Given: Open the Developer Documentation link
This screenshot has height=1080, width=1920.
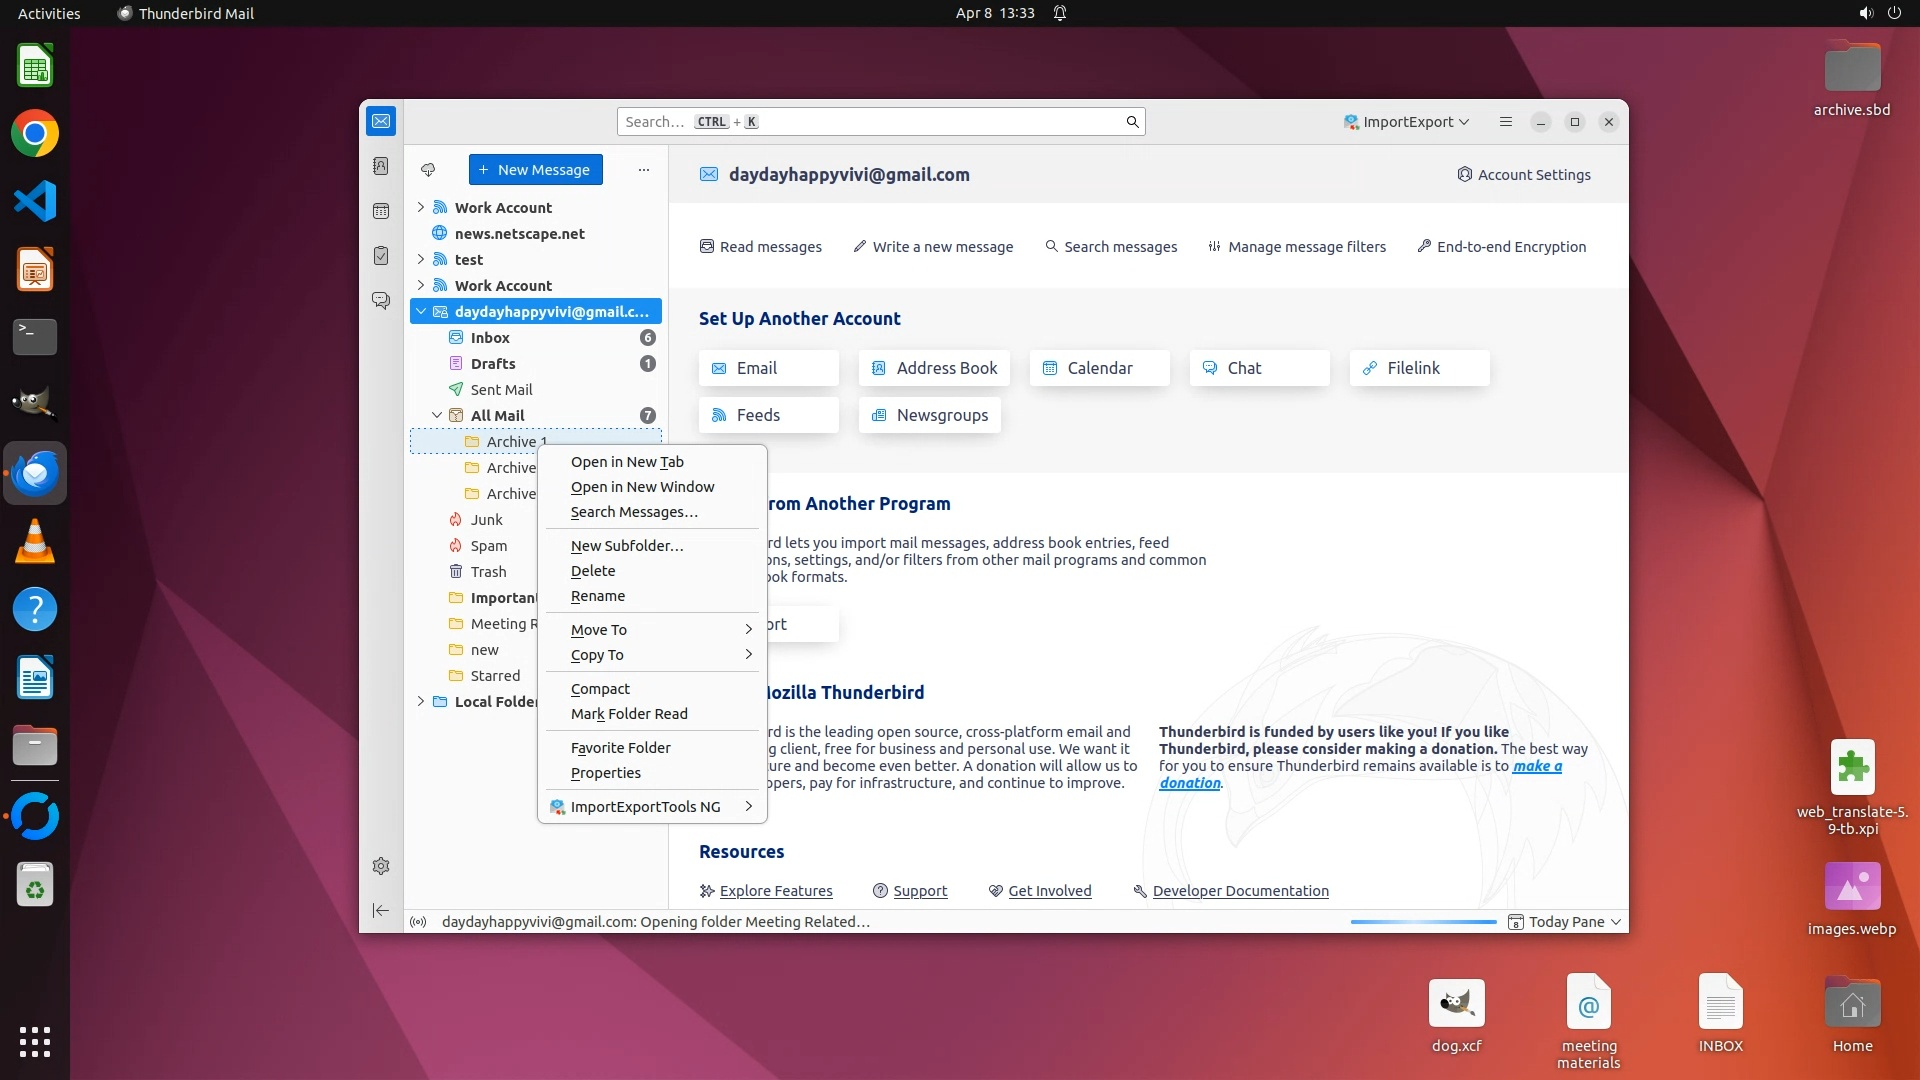Looking at the screenshot, I should point(1240,891).
